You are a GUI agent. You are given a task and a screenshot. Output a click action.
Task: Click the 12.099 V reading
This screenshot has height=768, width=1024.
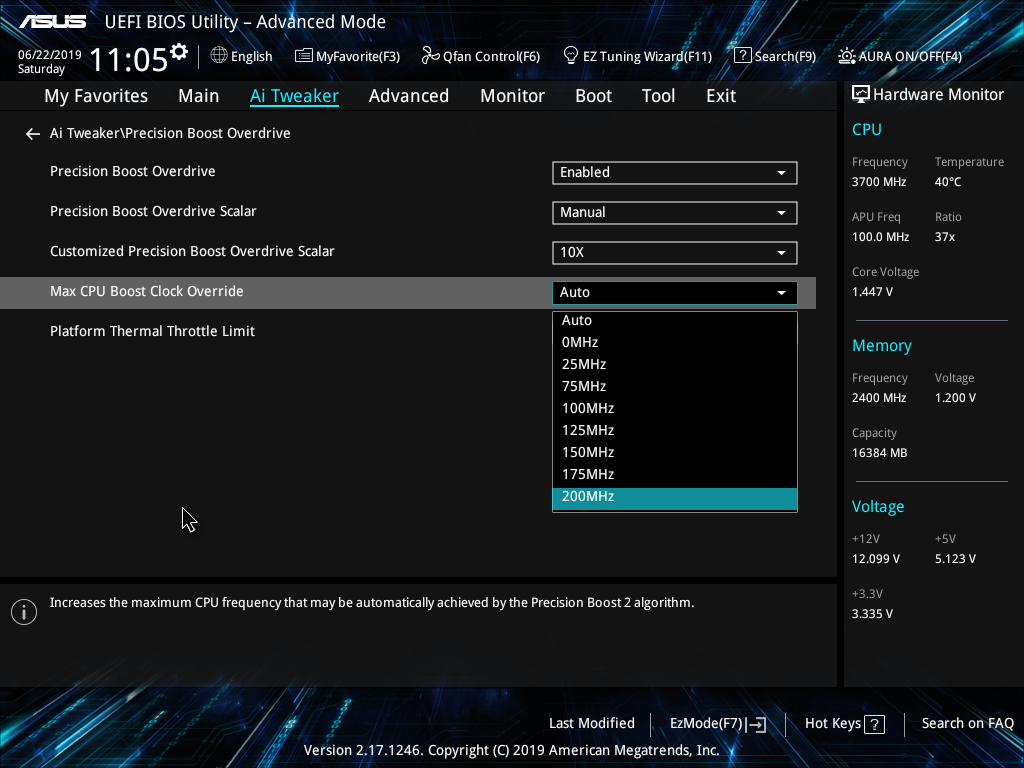876,559
